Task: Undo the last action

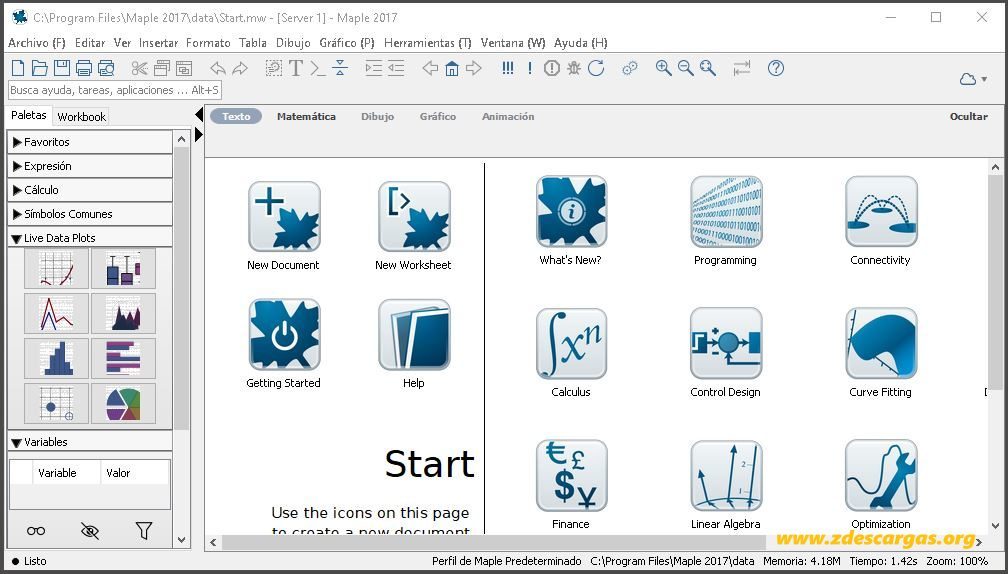Action: pos(218,68)
